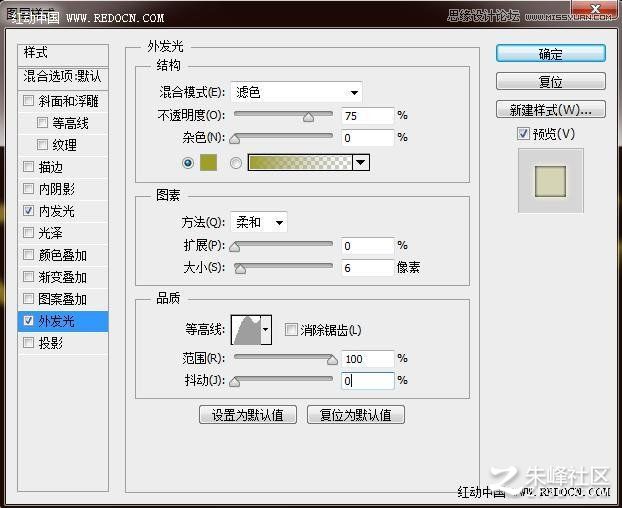This screenshot has height=508, width=622.
Task: Open the contour picker dropdown arrow
Action: tap(266, 330)
